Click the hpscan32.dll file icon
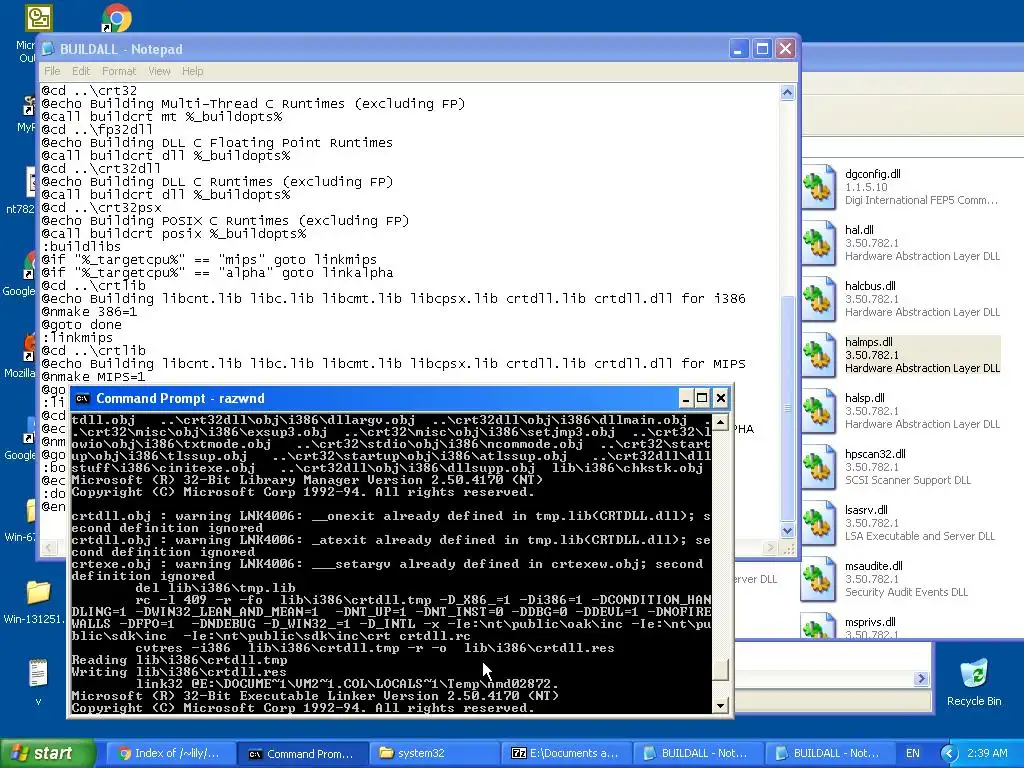This screenshot has height=768, width=1024. 818,468
